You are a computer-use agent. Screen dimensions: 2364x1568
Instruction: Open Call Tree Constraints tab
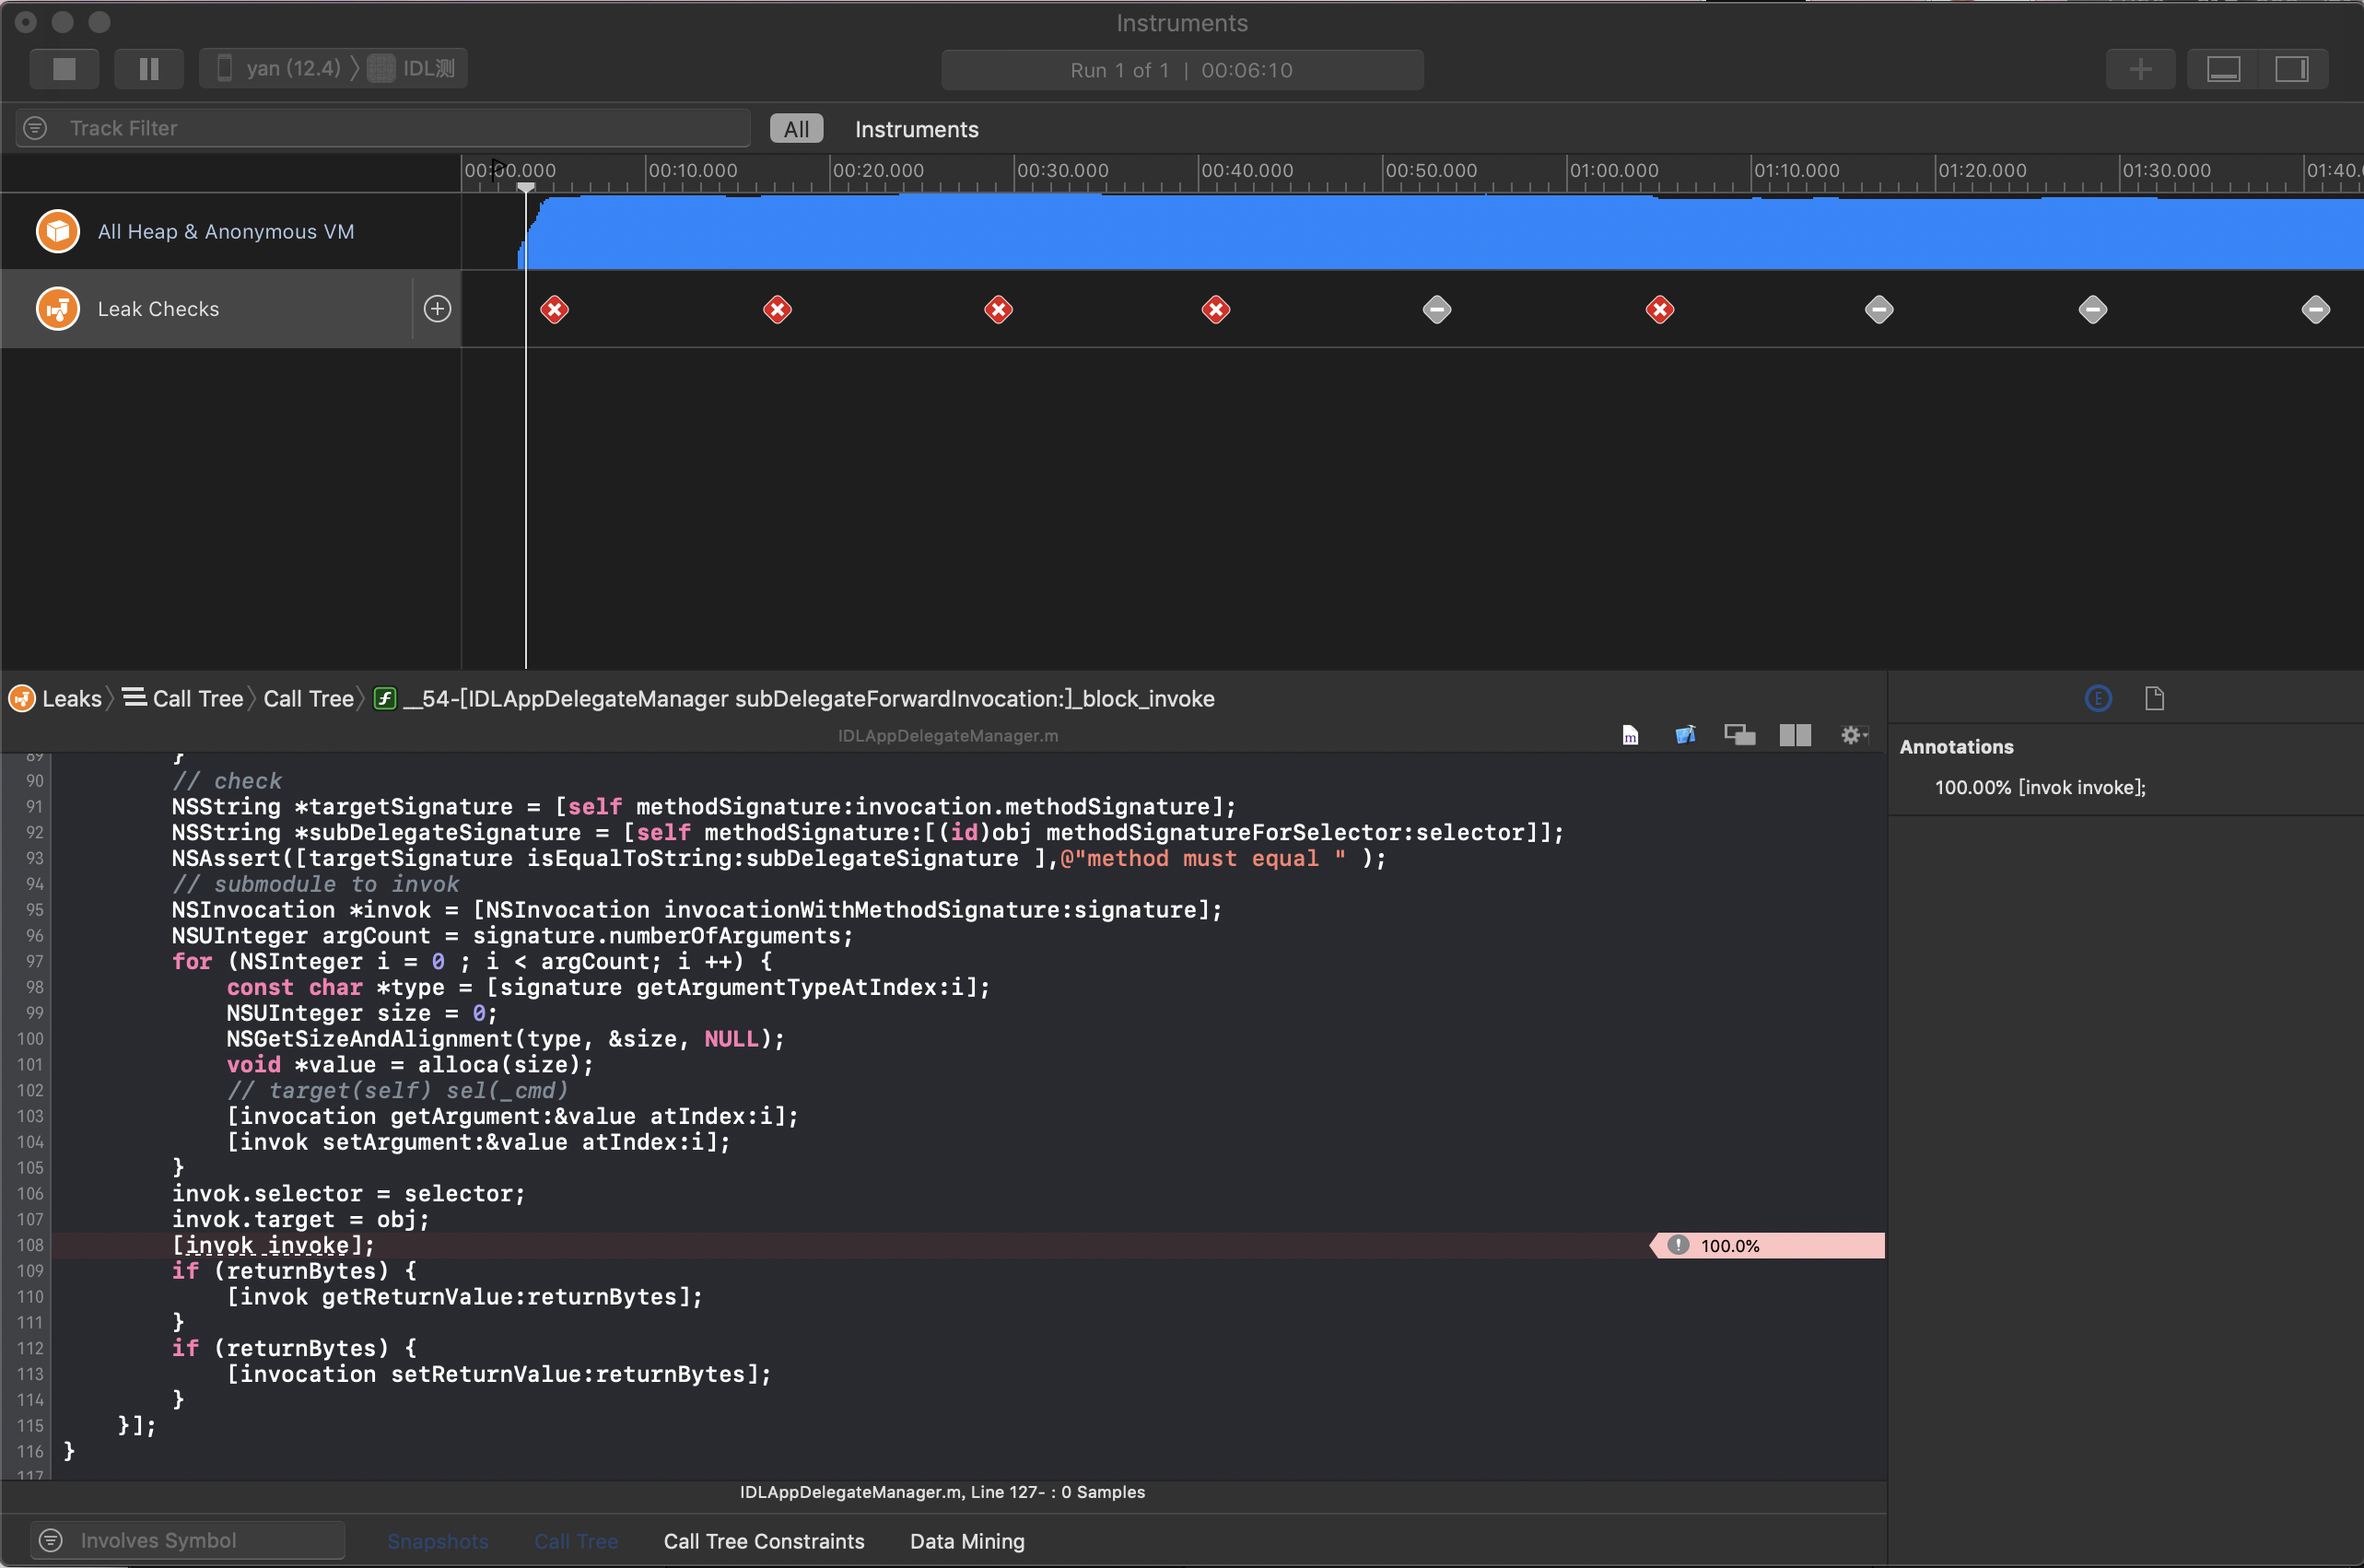point(763,1540)
